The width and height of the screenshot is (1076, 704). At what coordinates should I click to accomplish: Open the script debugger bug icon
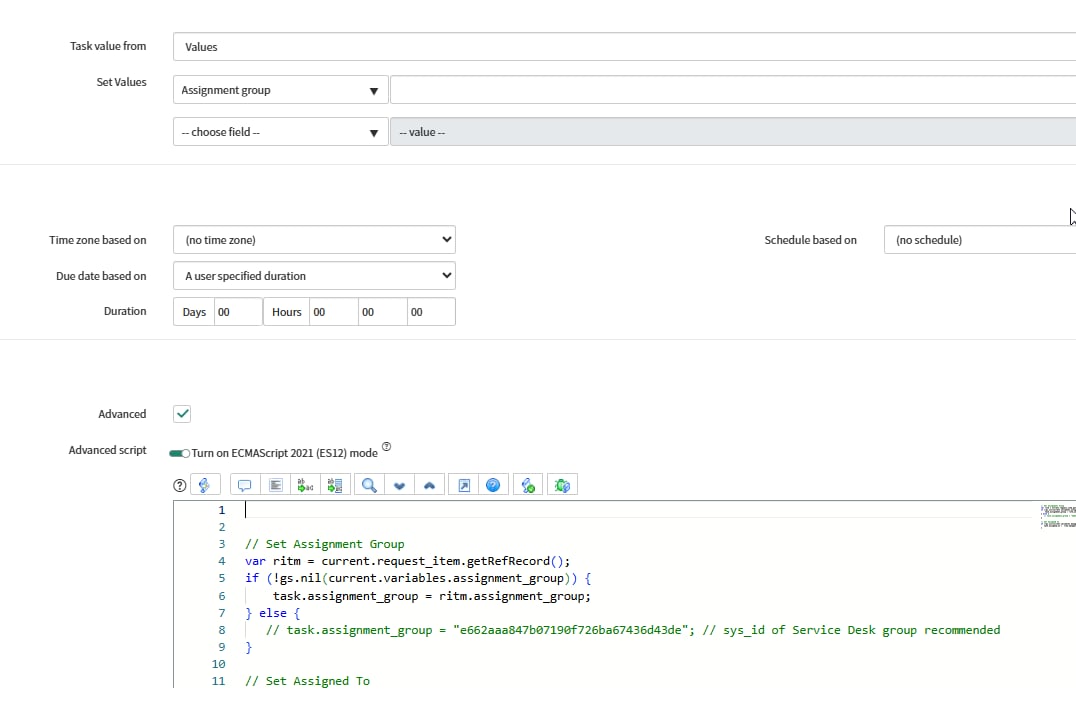[x=562, y=485]
